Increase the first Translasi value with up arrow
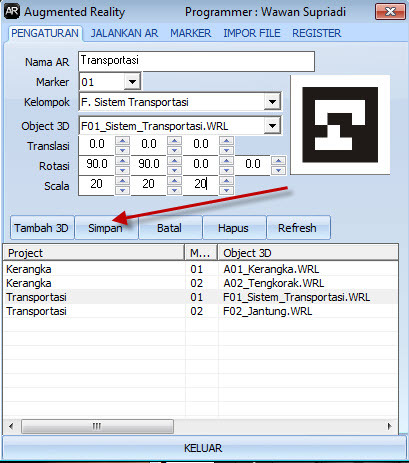 pos(122,141)
